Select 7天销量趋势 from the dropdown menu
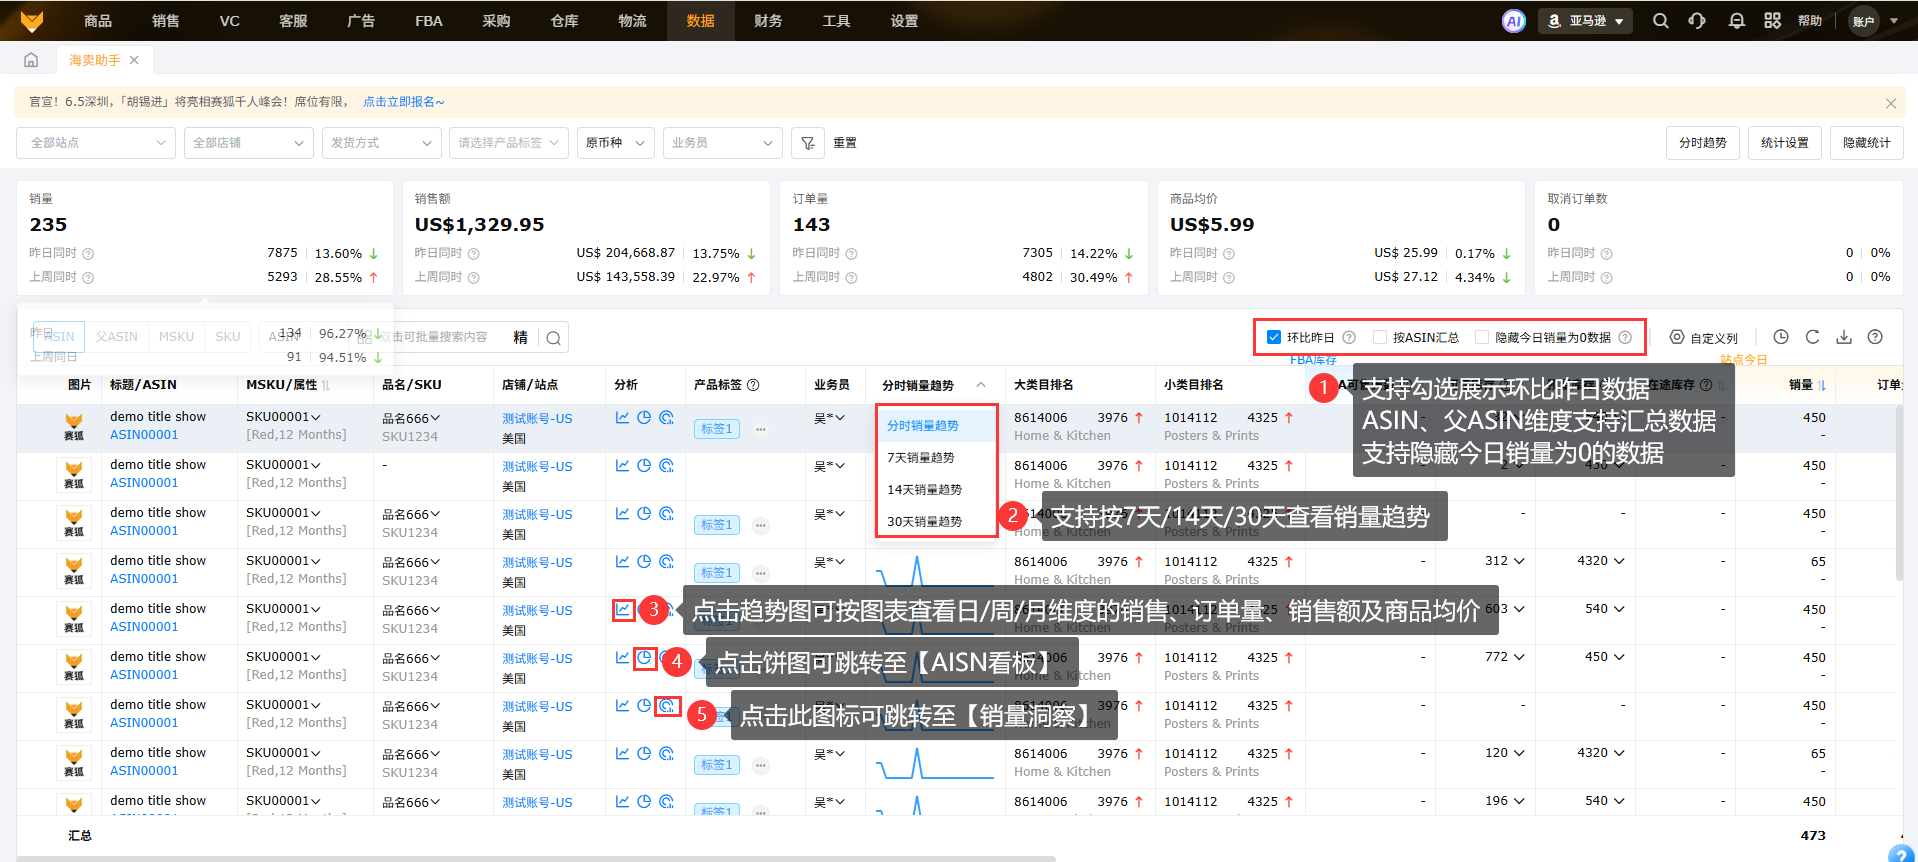 tap(921, 458)
